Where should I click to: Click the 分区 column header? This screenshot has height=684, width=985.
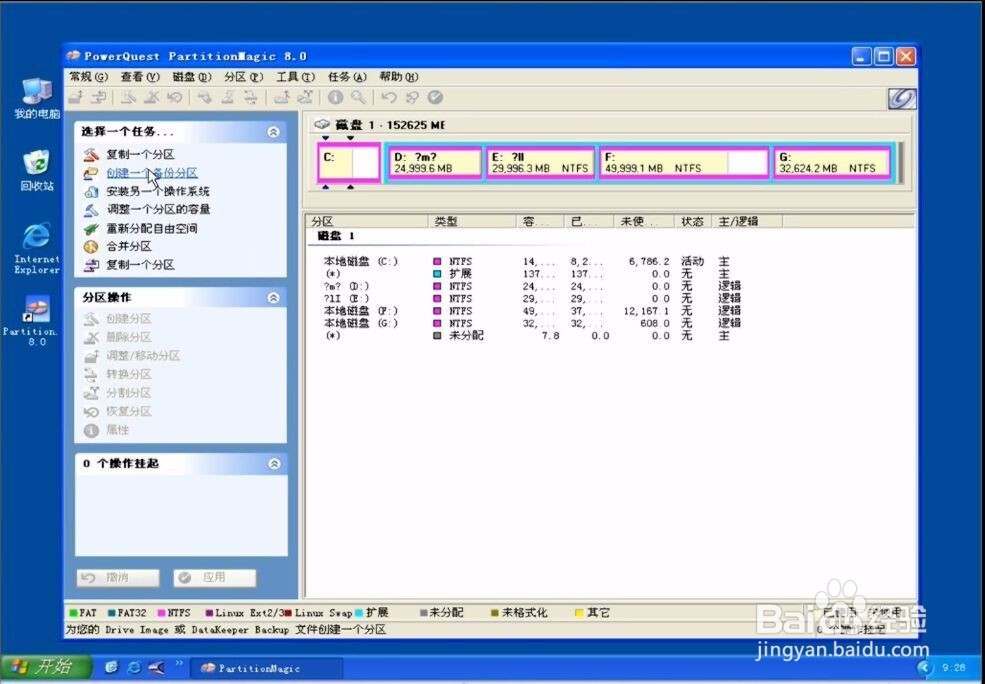tap(367, 221)
